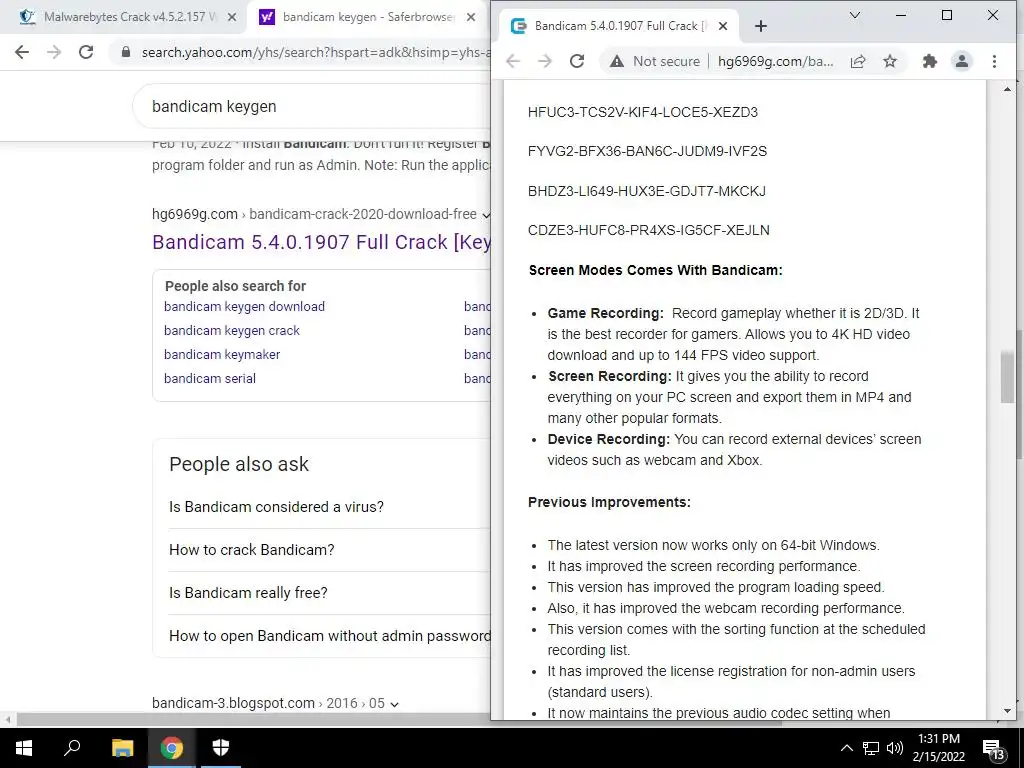Open Windows Security shield in taskbar
1024x768 pixels.
click(221, 748)
